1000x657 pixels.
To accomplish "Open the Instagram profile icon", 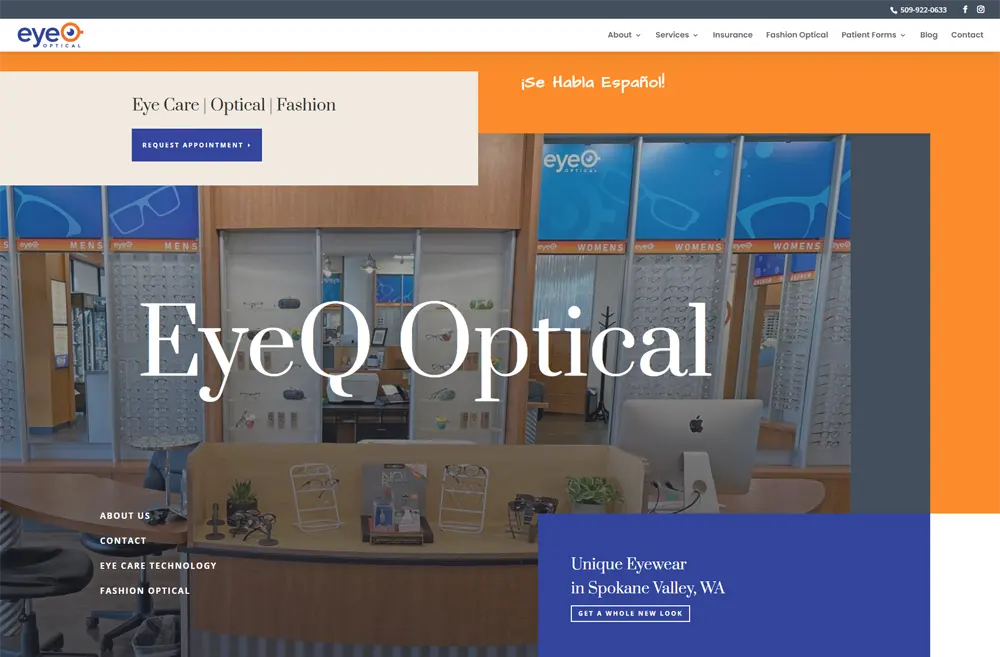I will [981, 10].
